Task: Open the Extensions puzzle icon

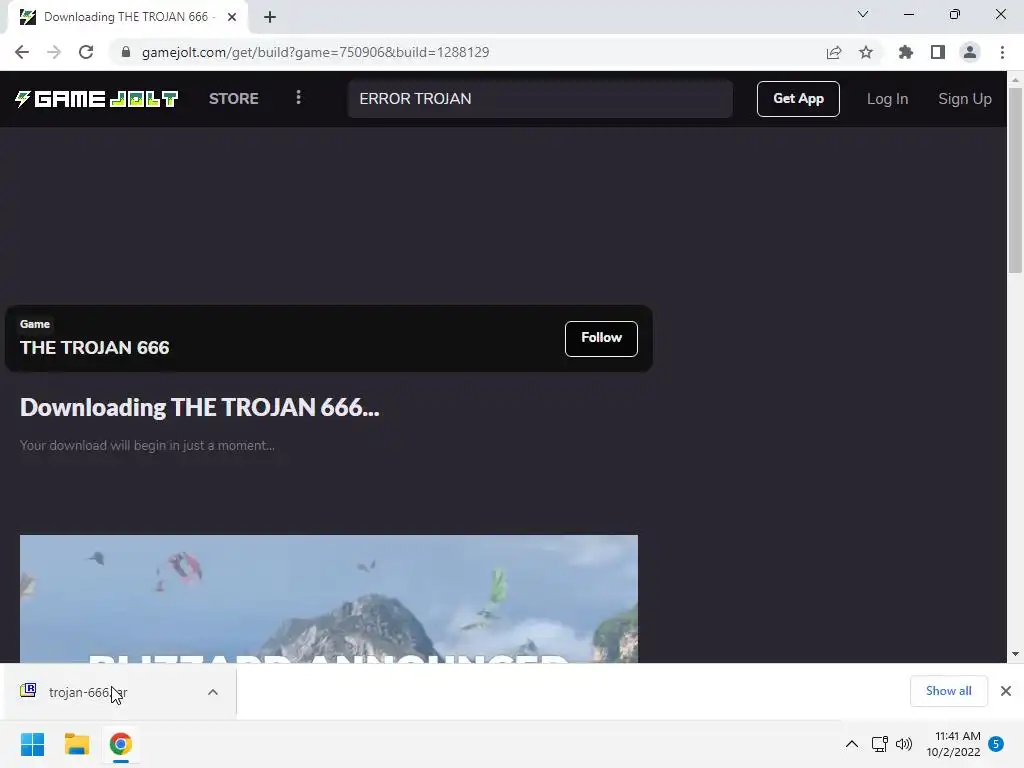Action: pyautogui.click(x=906, y=52)
